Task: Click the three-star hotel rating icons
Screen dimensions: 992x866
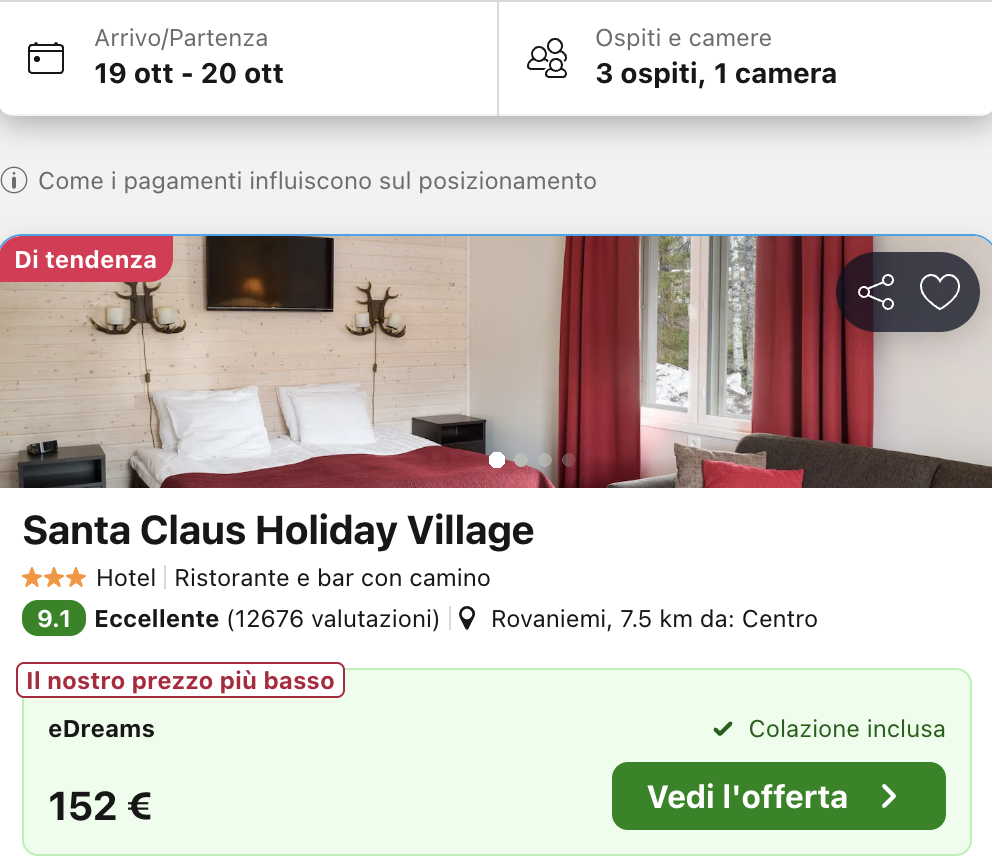Action: pyautogui.click(x=54, y=578)
